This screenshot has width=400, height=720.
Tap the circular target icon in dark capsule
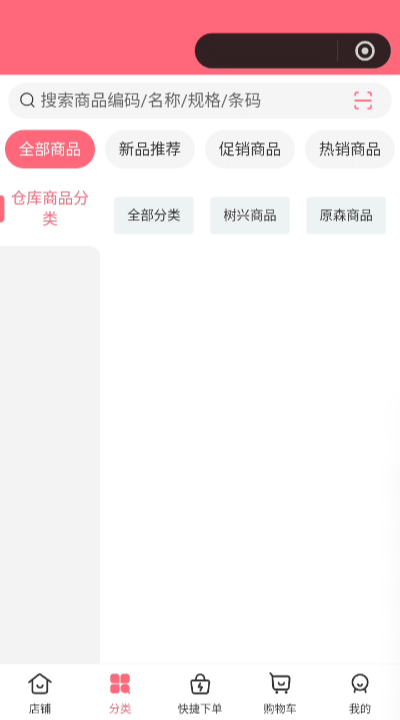point(365,51)
